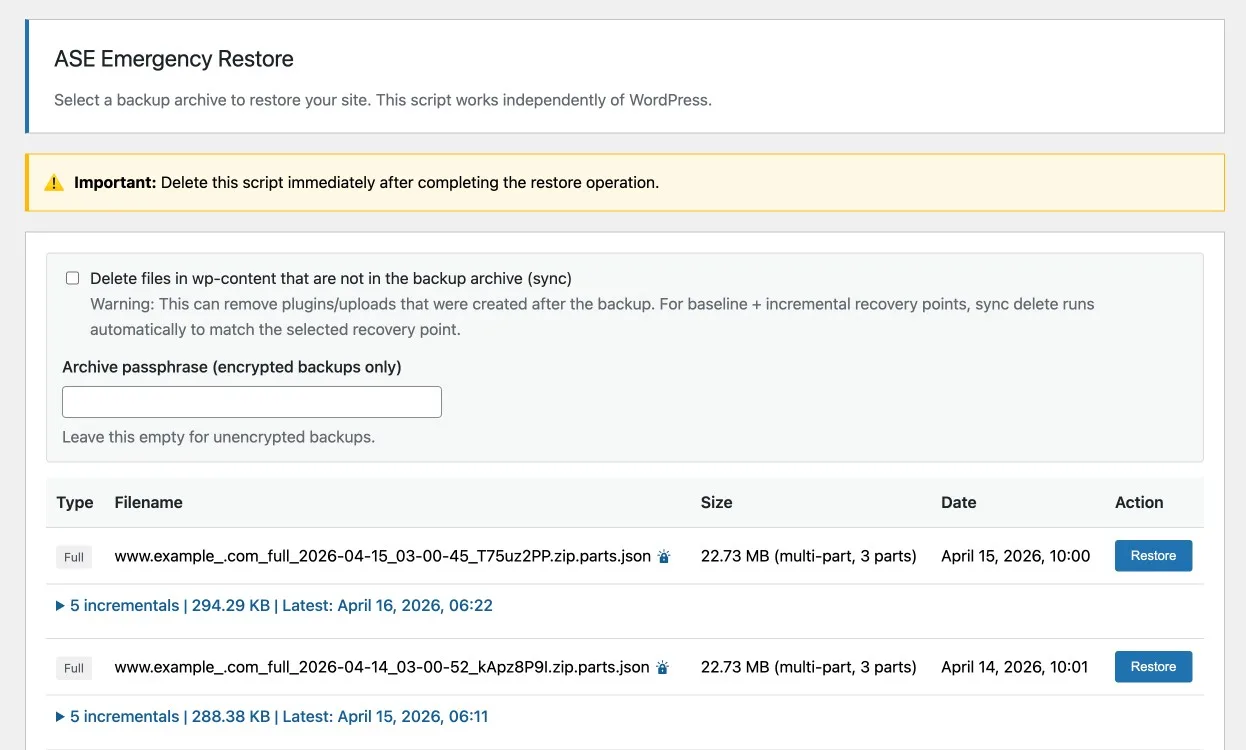Image resolution: width=1246 pixels, height=750 pixels.
Task: Click the Full badge on the April 14 backup
Action: (74, 668)
